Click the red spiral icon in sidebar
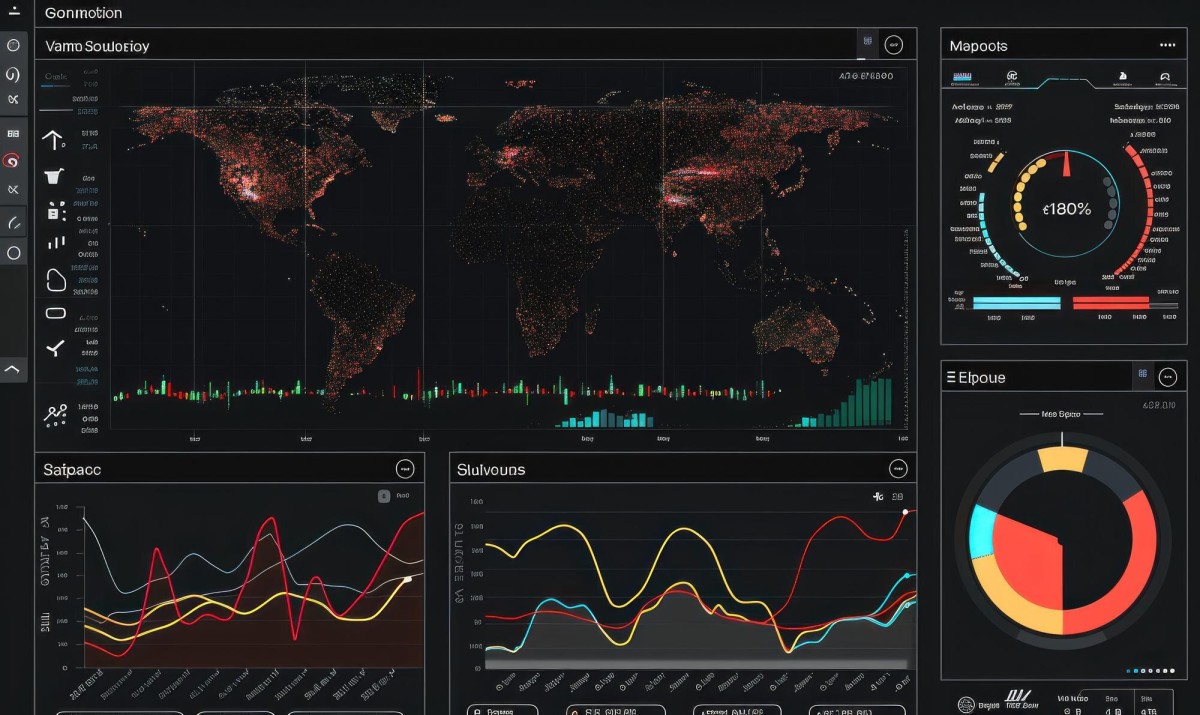Image resolution: width=1200 pixels, height=715 pixels. [13, 160]
